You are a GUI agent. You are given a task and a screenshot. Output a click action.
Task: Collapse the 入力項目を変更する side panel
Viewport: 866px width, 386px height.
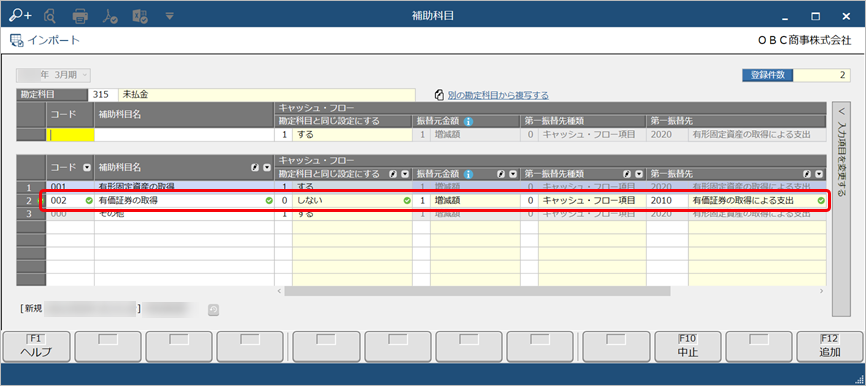841,209
